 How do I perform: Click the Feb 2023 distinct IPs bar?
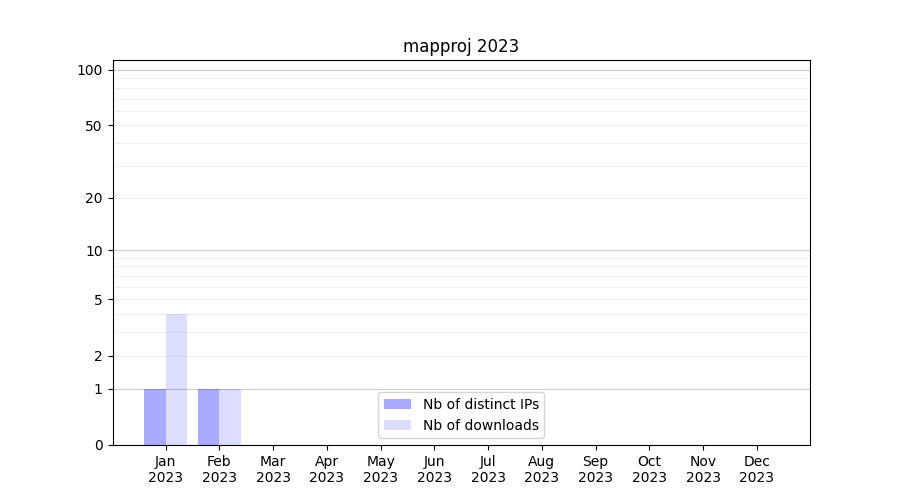[208, 417]
